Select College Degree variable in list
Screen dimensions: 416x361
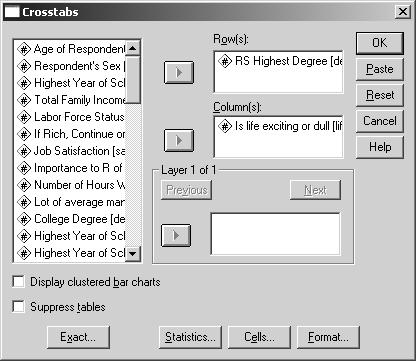(x=71, y=219)
